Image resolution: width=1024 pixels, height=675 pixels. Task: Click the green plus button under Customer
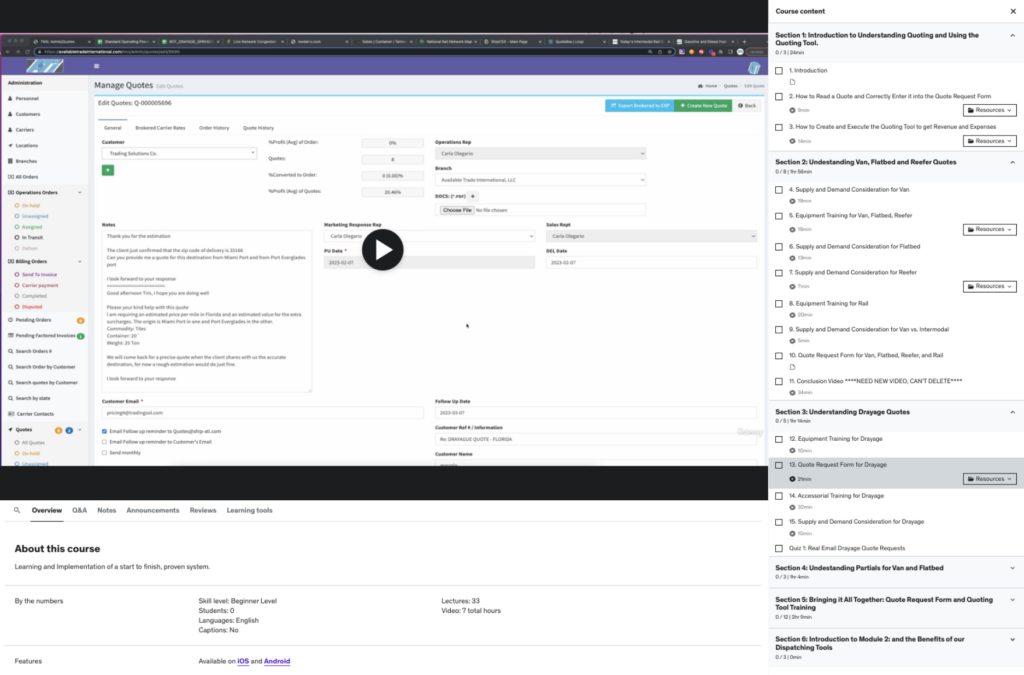click(108, 170)
